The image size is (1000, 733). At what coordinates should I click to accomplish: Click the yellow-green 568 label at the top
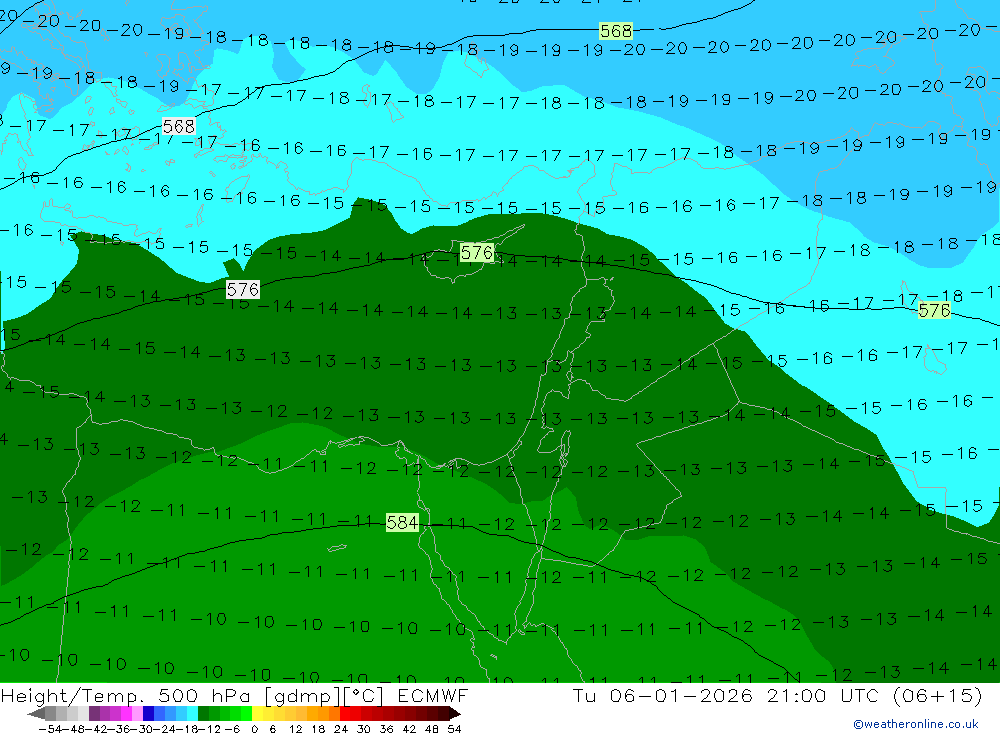tap(616, 31)
